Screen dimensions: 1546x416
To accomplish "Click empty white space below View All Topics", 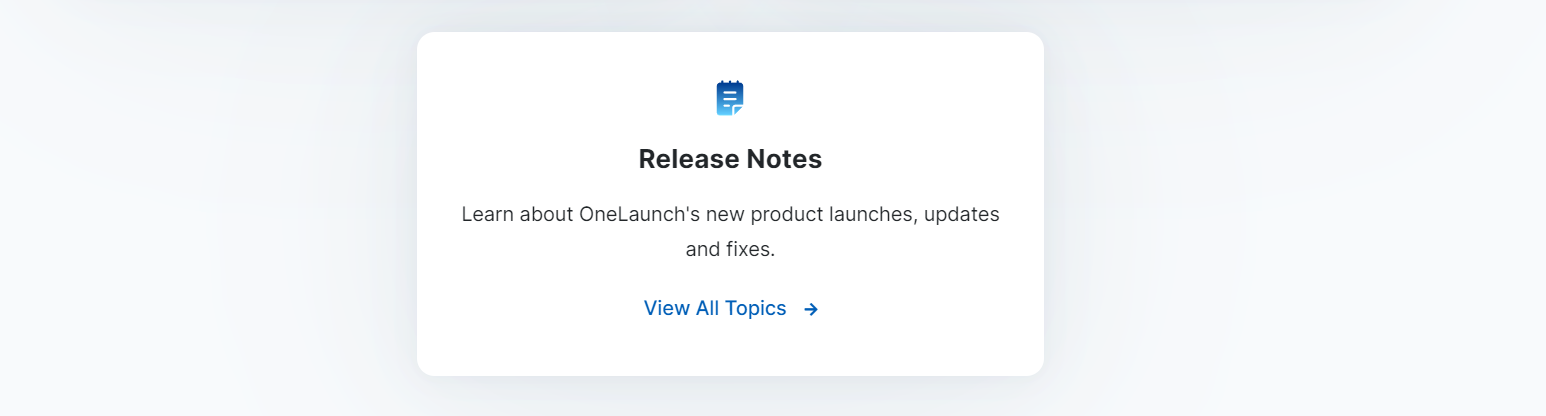I will [x=730, y=348].
